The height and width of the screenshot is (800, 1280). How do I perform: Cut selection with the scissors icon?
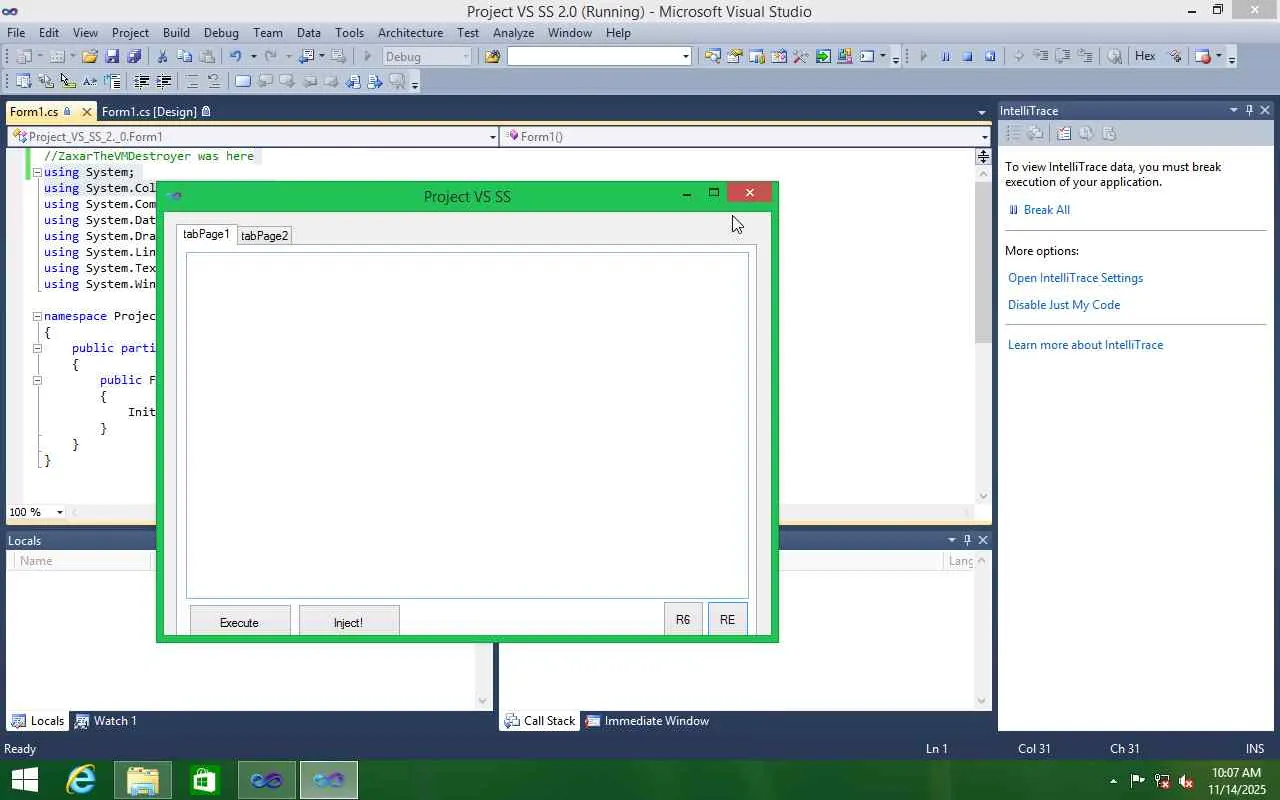pyautogui.click(x=162, y=57)
